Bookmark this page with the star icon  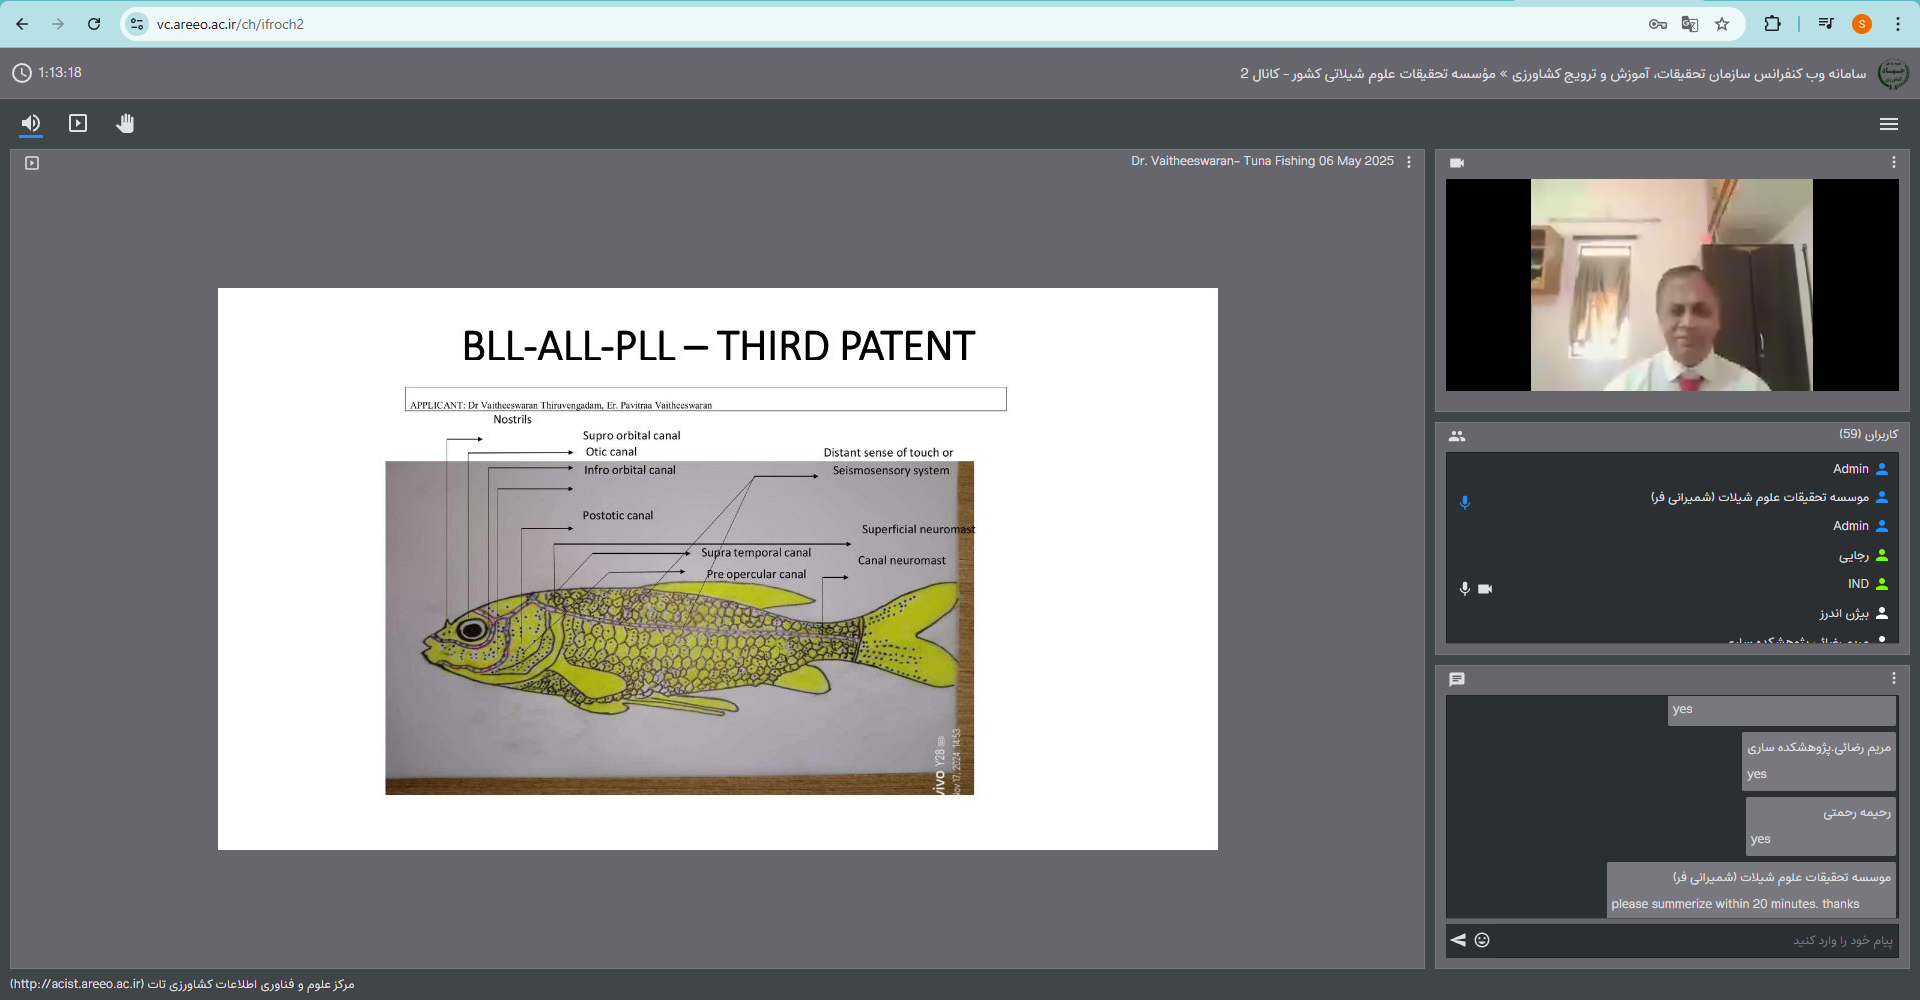click(x=1722, y=24)
